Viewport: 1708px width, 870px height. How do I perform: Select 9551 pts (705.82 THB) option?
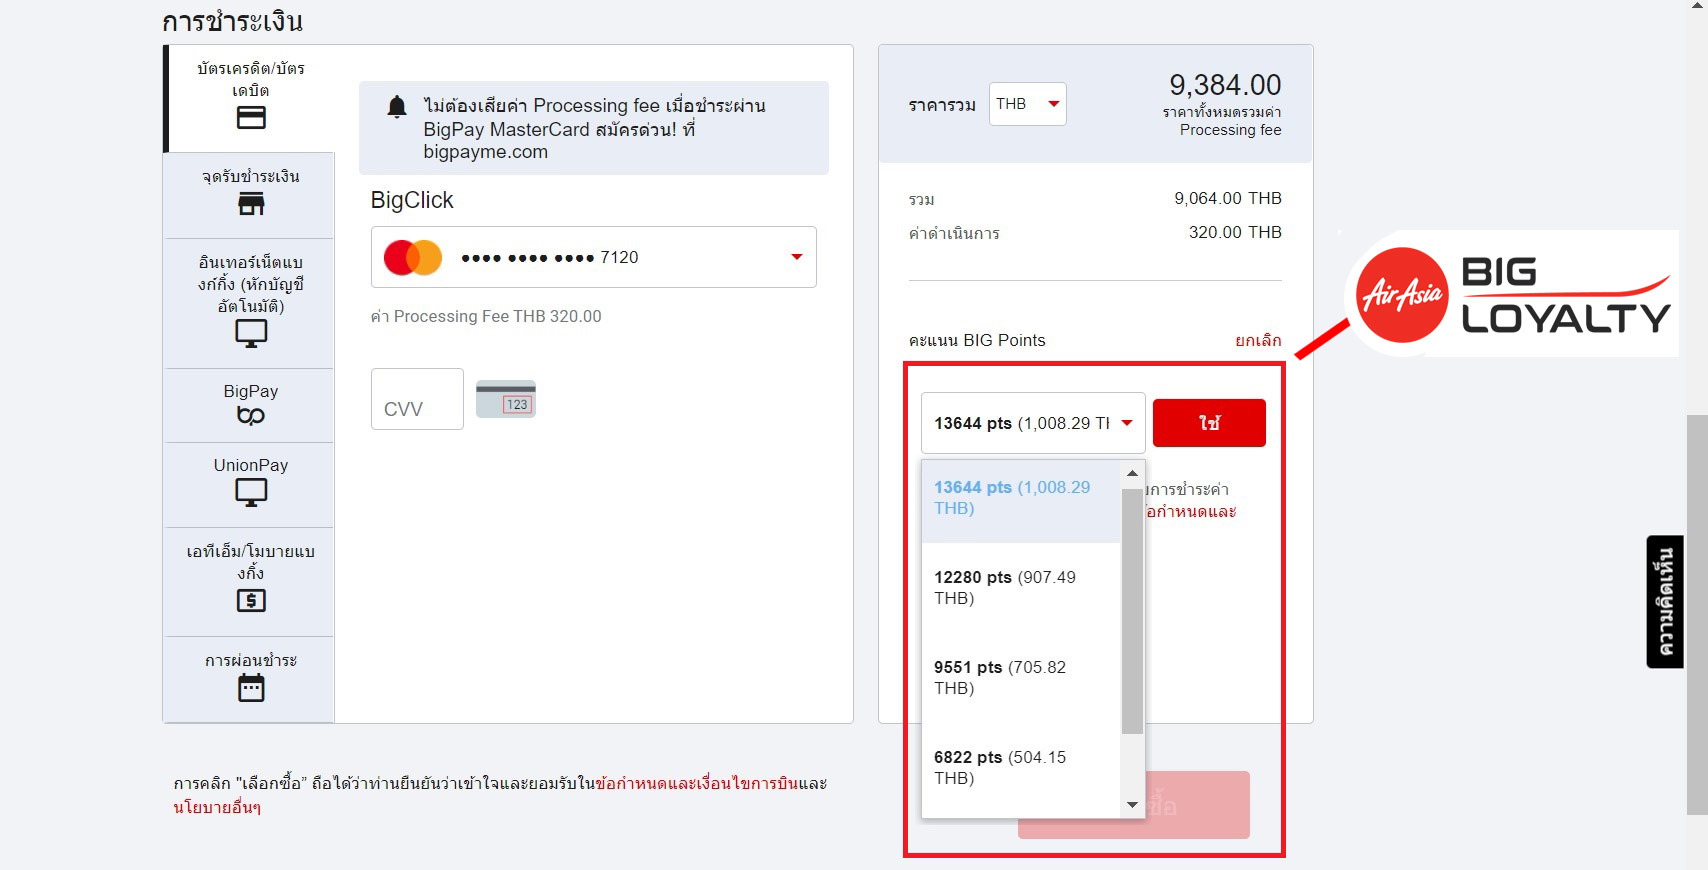pos(1020,678)
